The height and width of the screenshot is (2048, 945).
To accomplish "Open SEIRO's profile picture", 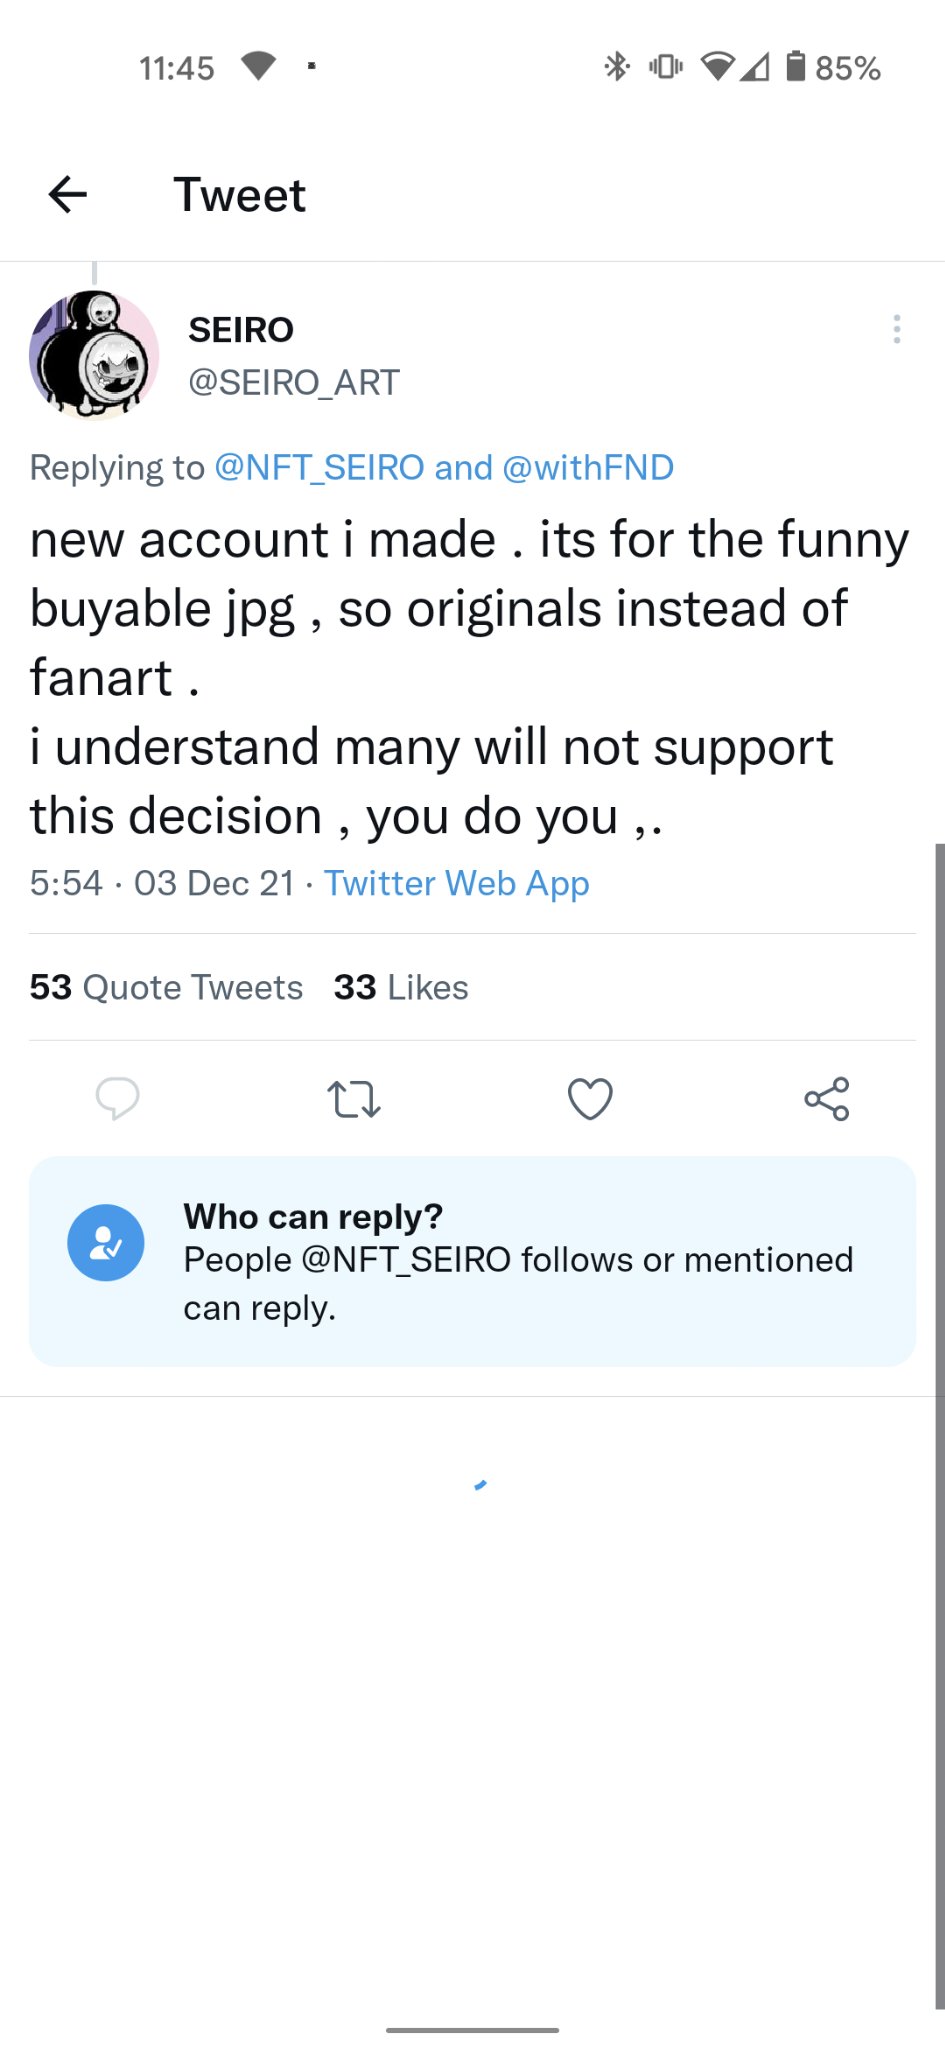I will (94, 355).
